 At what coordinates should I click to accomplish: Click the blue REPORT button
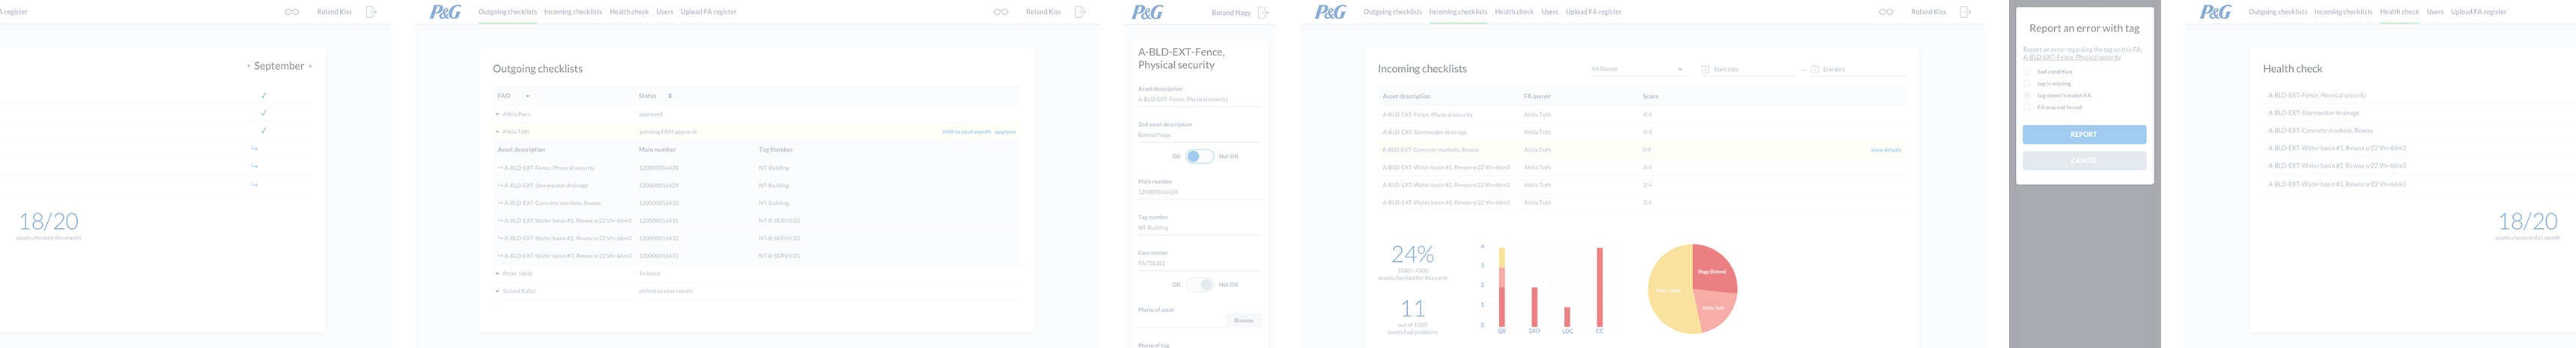(2084, 134)
